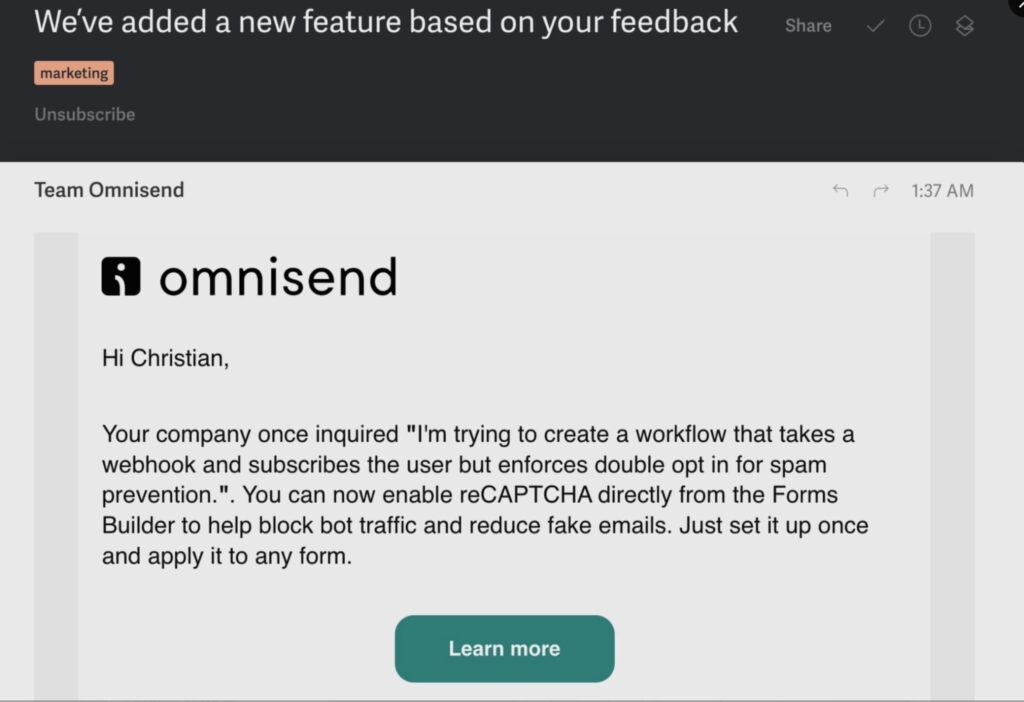Image resolution: width=1024 pixels, height=702 pixels.
Task: Mark the email done with the checkmark icon
Action: 876,27
